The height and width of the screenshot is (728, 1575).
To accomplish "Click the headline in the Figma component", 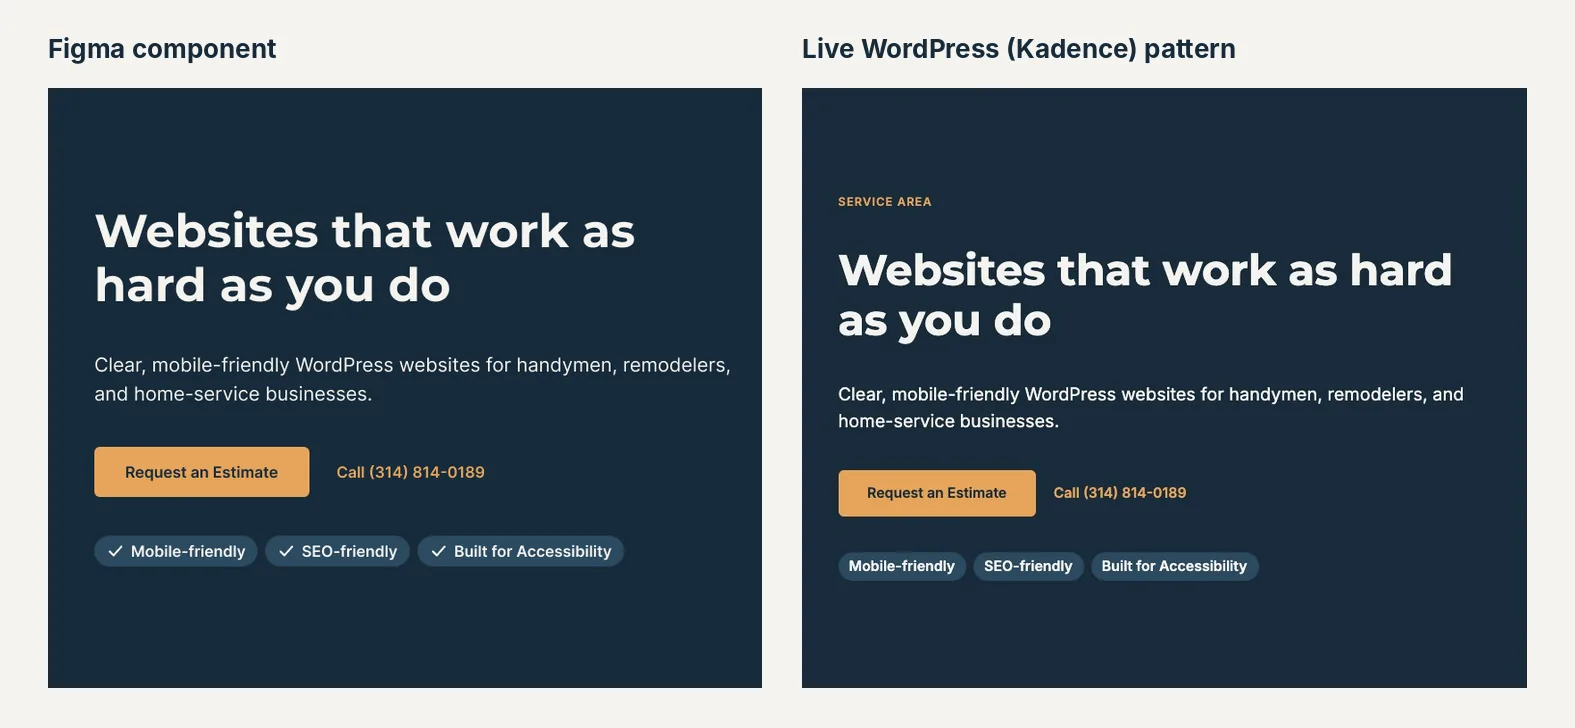I will click(365, 258).
